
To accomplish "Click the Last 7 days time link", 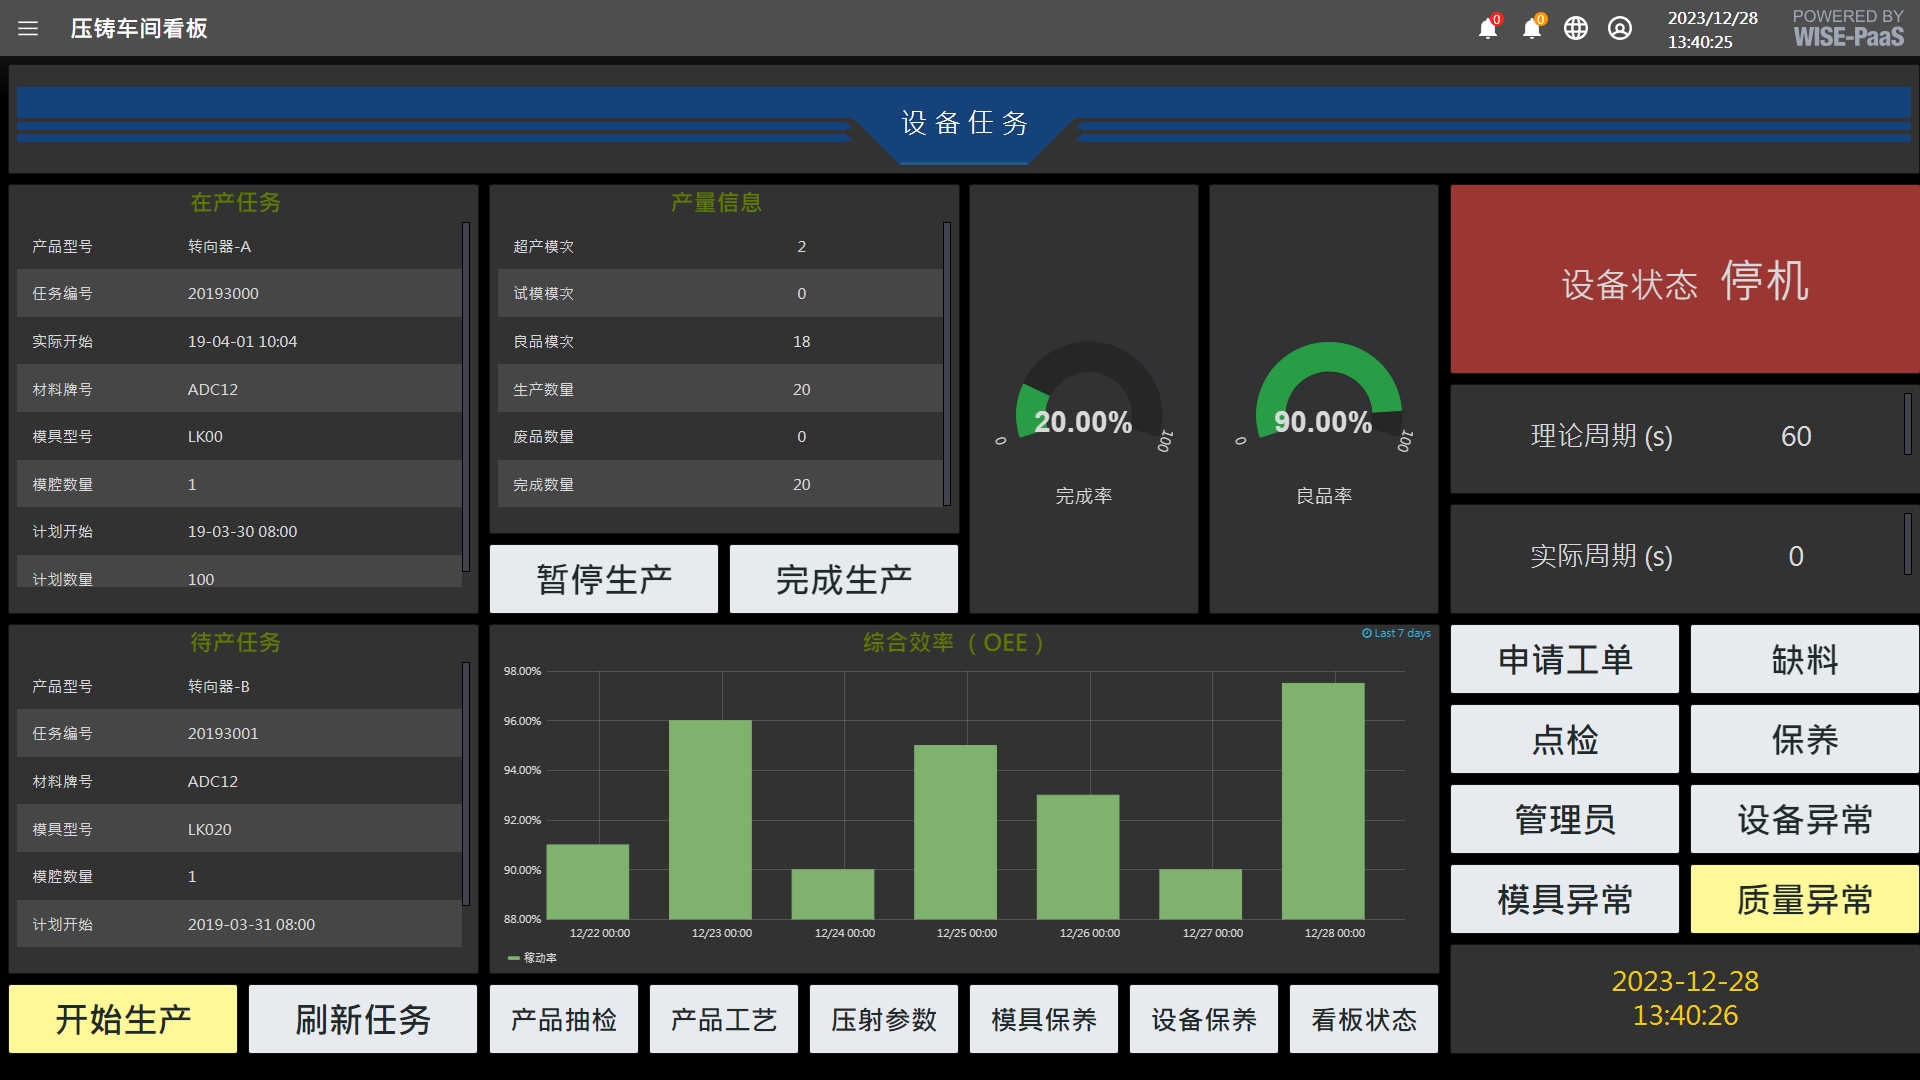I will tap(1396, 633).
